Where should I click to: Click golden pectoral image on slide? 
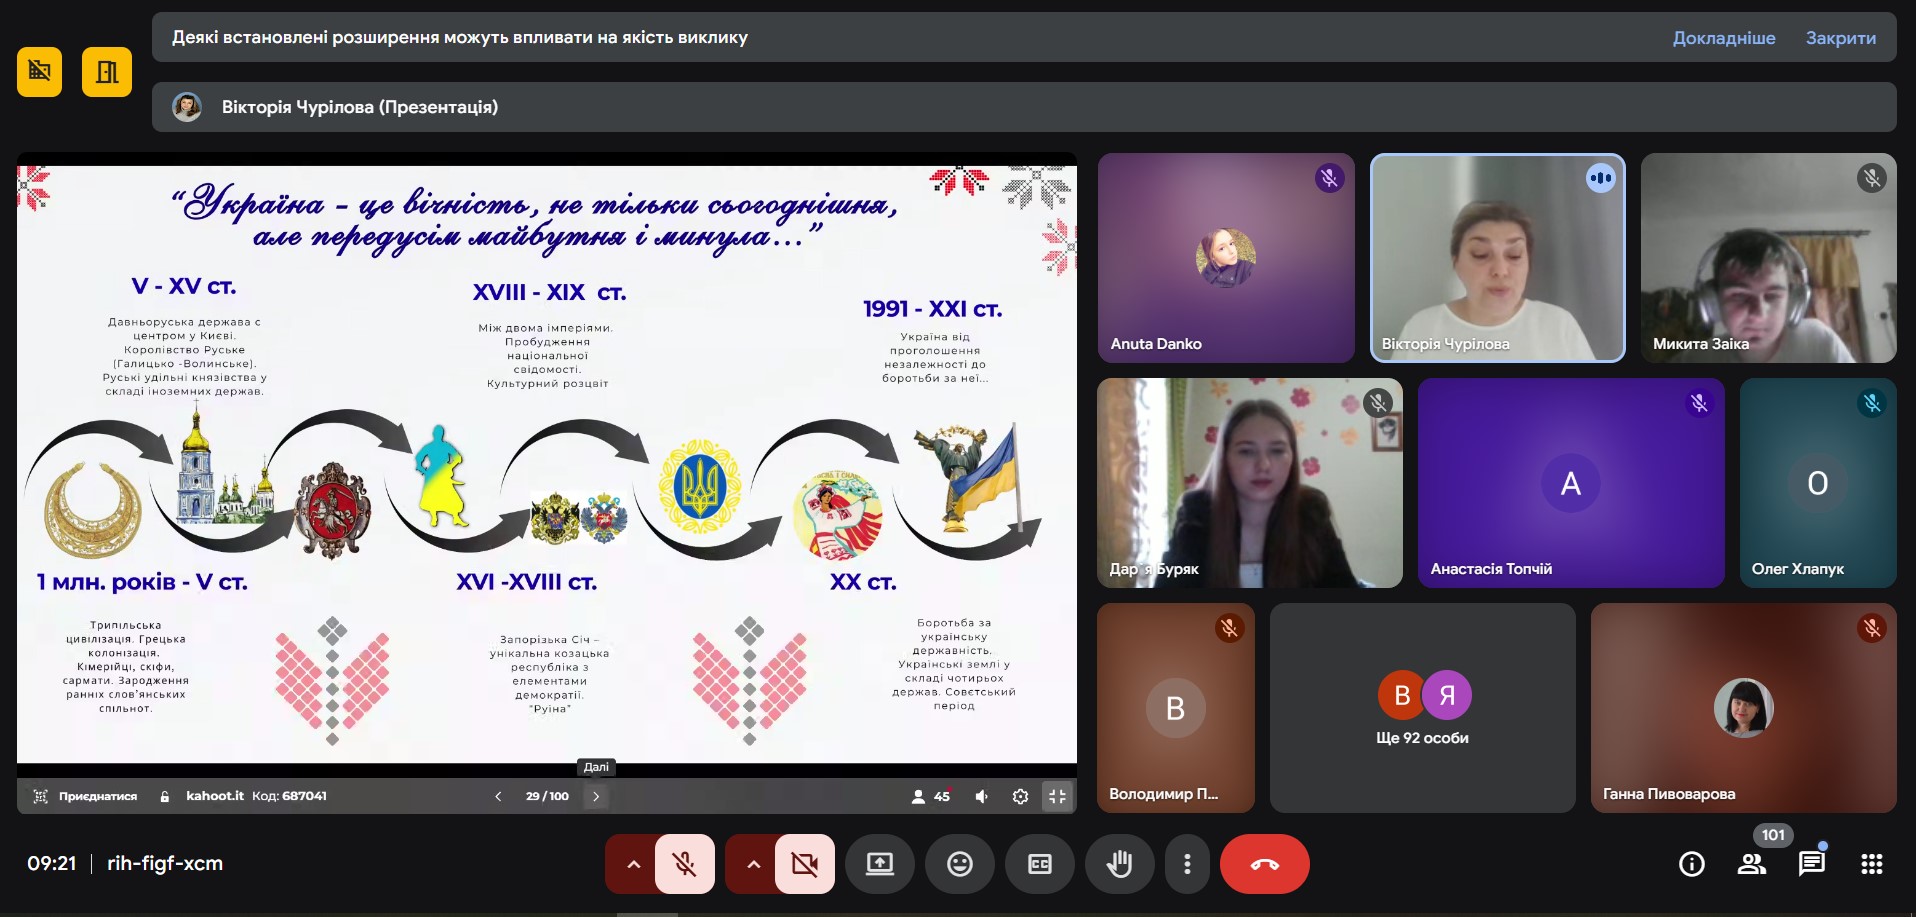tap(92, 508)
